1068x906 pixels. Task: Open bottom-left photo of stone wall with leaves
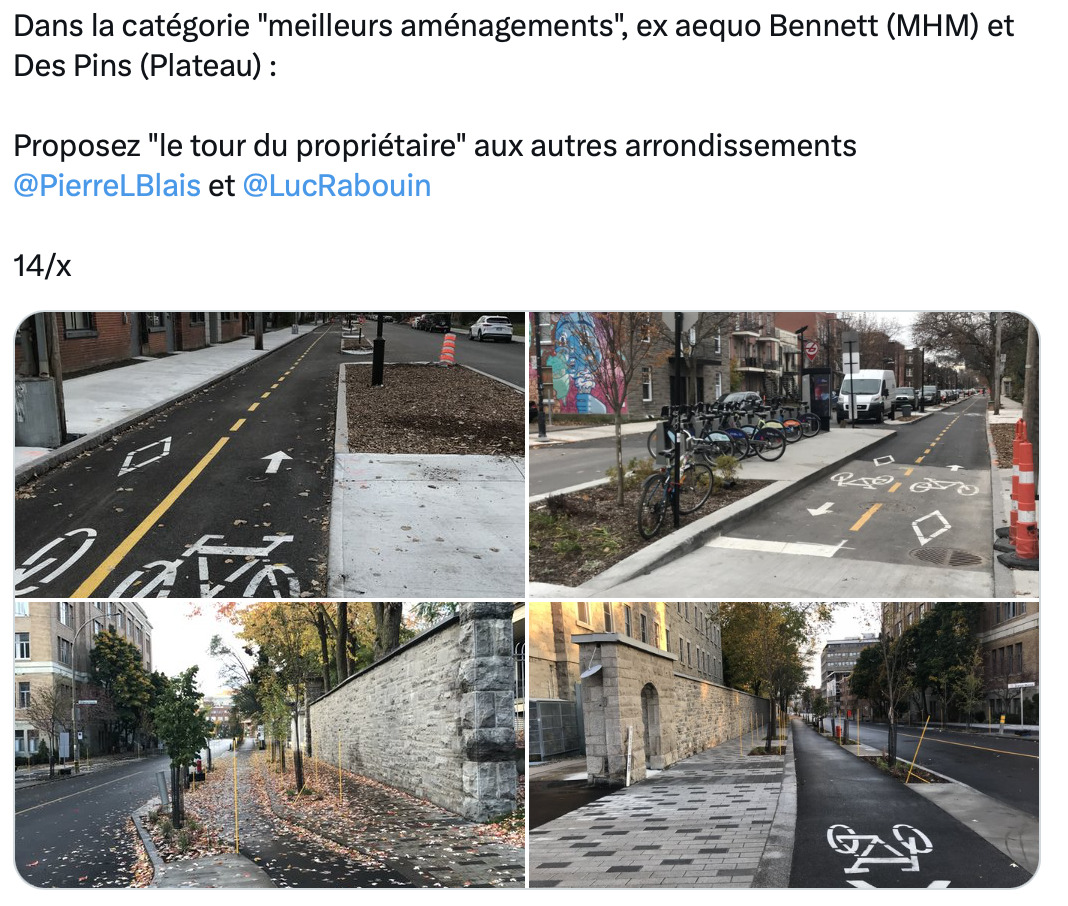(x=270, y=745)
